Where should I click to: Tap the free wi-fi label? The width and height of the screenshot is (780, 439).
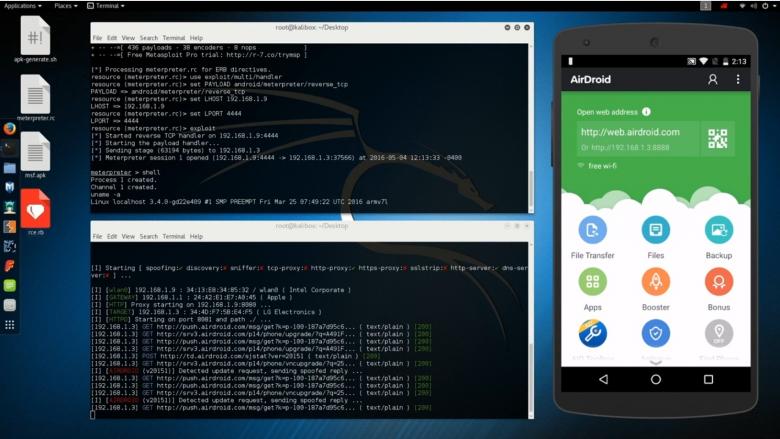click(x=602, y=166)
